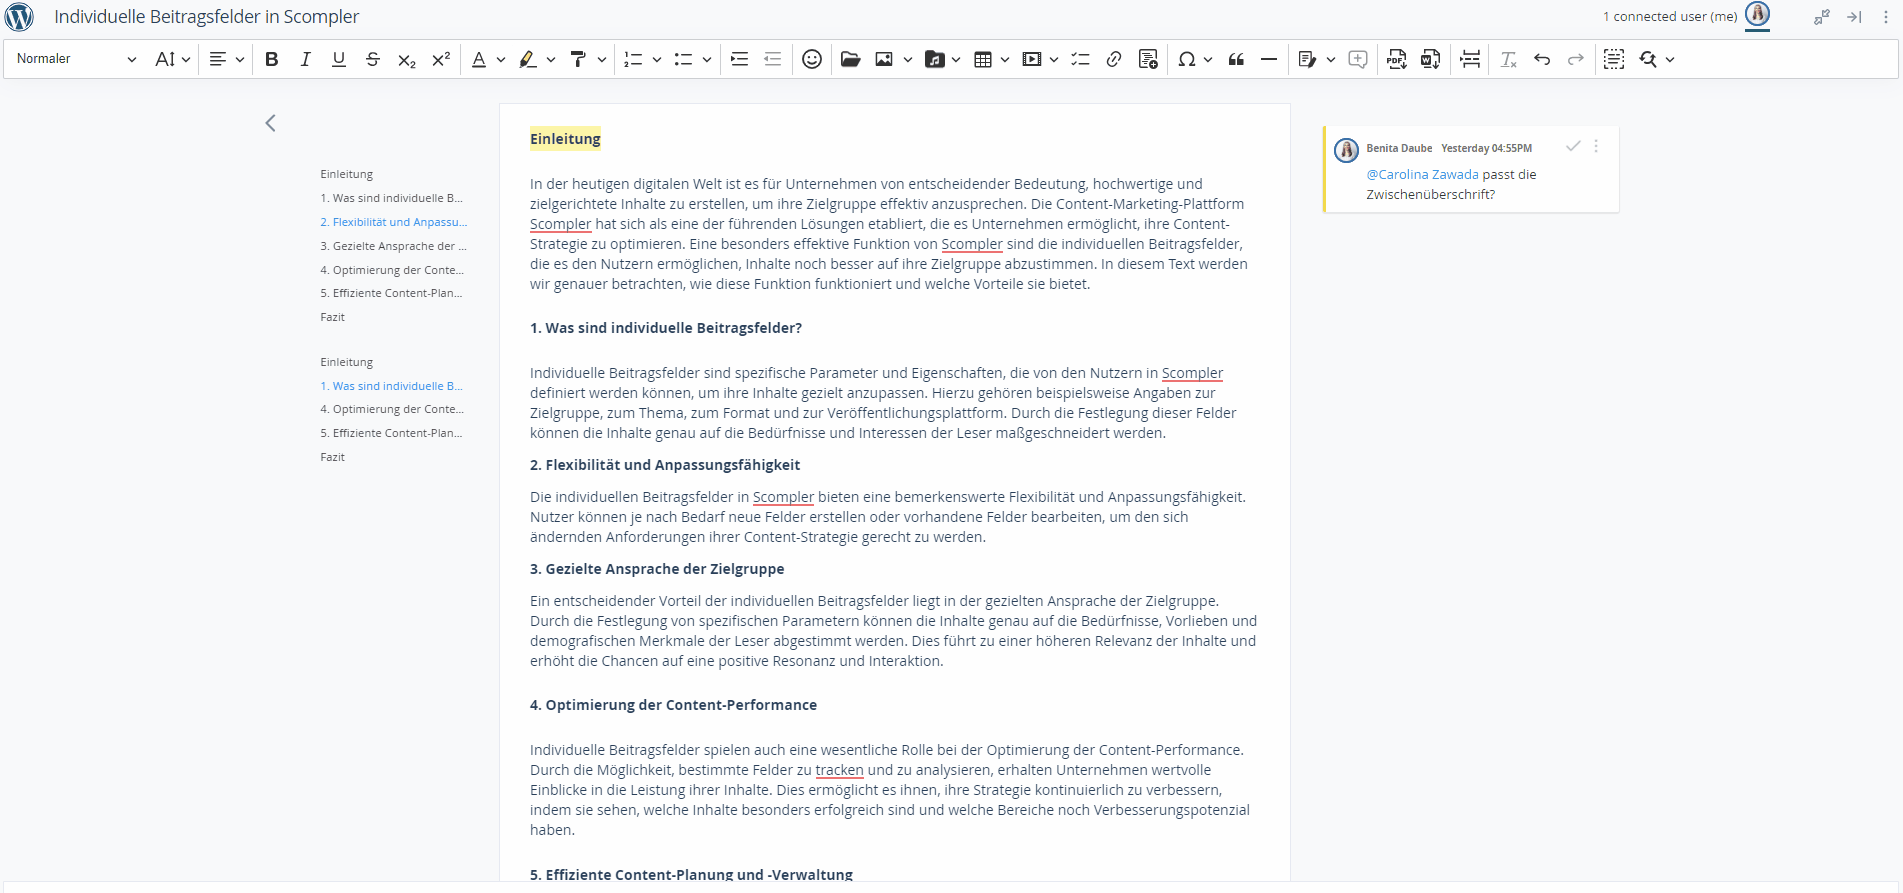Export the document to Word

point(1430,60)
